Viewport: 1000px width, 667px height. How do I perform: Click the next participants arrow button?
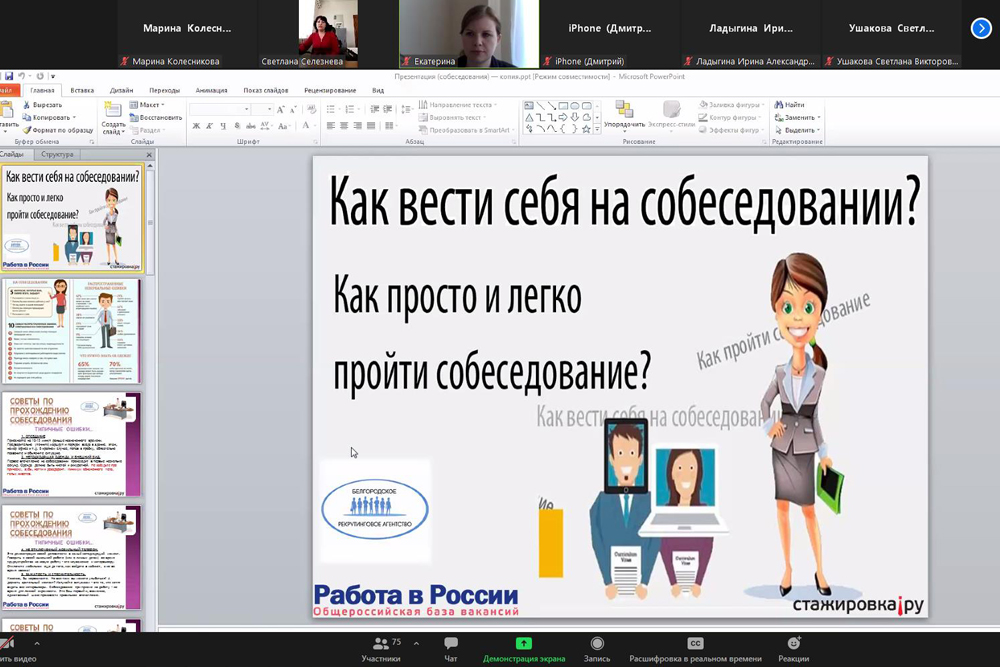point(980,28)
